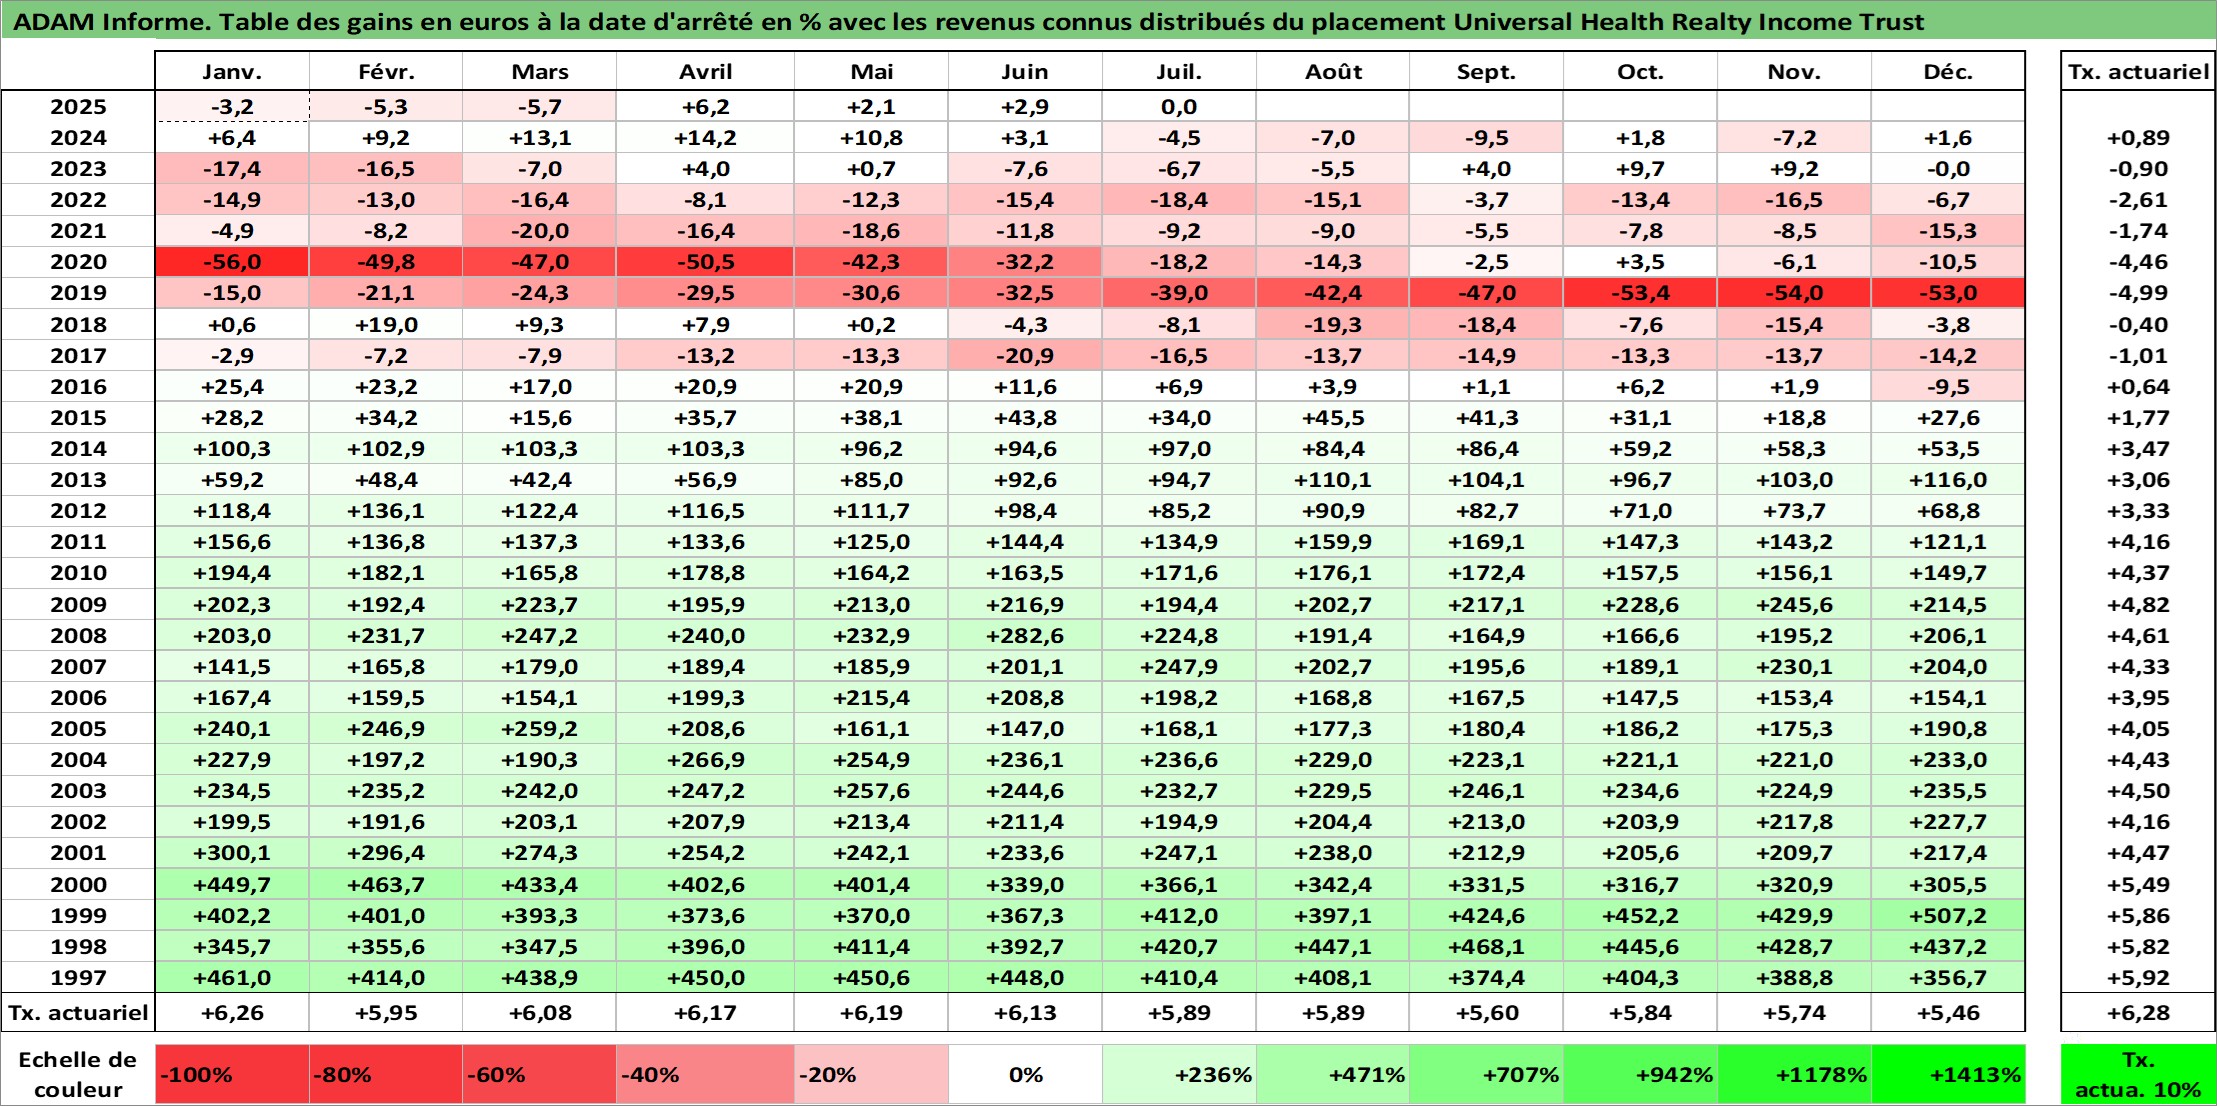
Task: Select the 2008 row label
Action: (x=78, y=636)
